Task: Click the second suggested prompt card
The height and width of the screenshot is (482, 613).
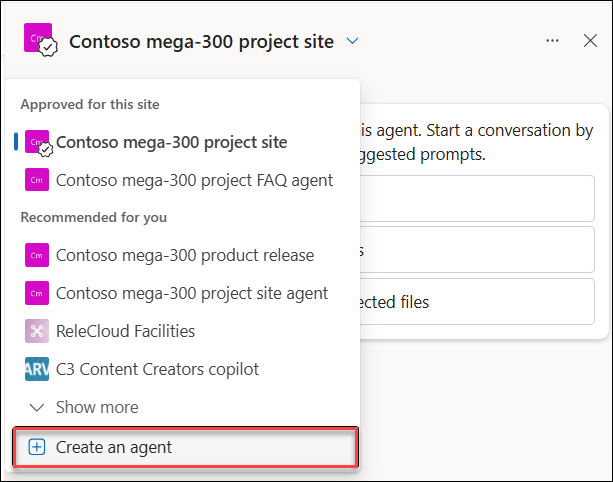Action: (477, 250)
